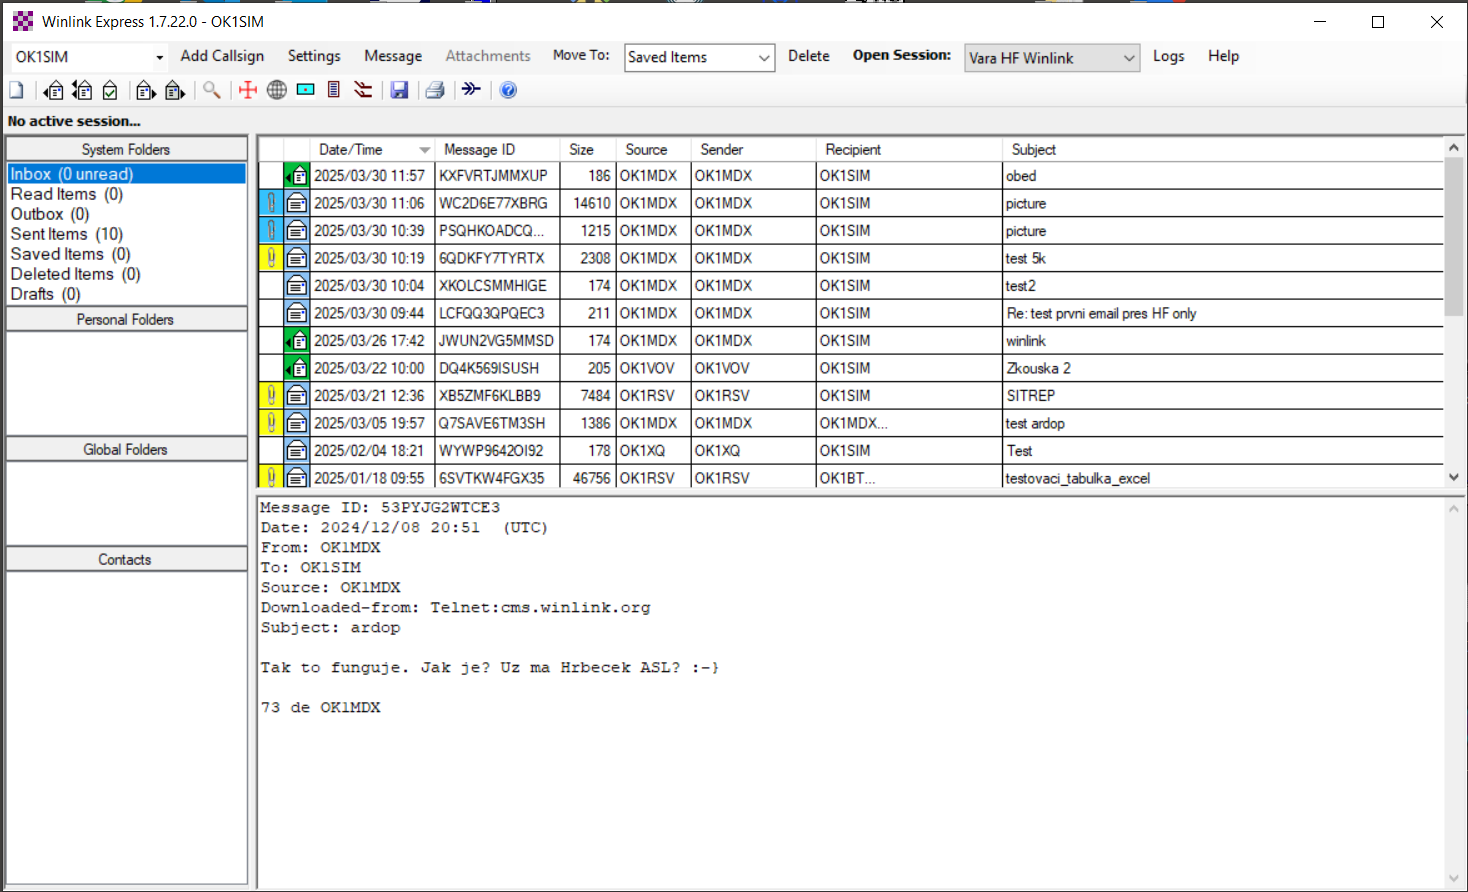Image resolution: width=1468 pixels, height=892 pixels.
Task: Click the reply to message toolbar icon
Action: [54, 90]
